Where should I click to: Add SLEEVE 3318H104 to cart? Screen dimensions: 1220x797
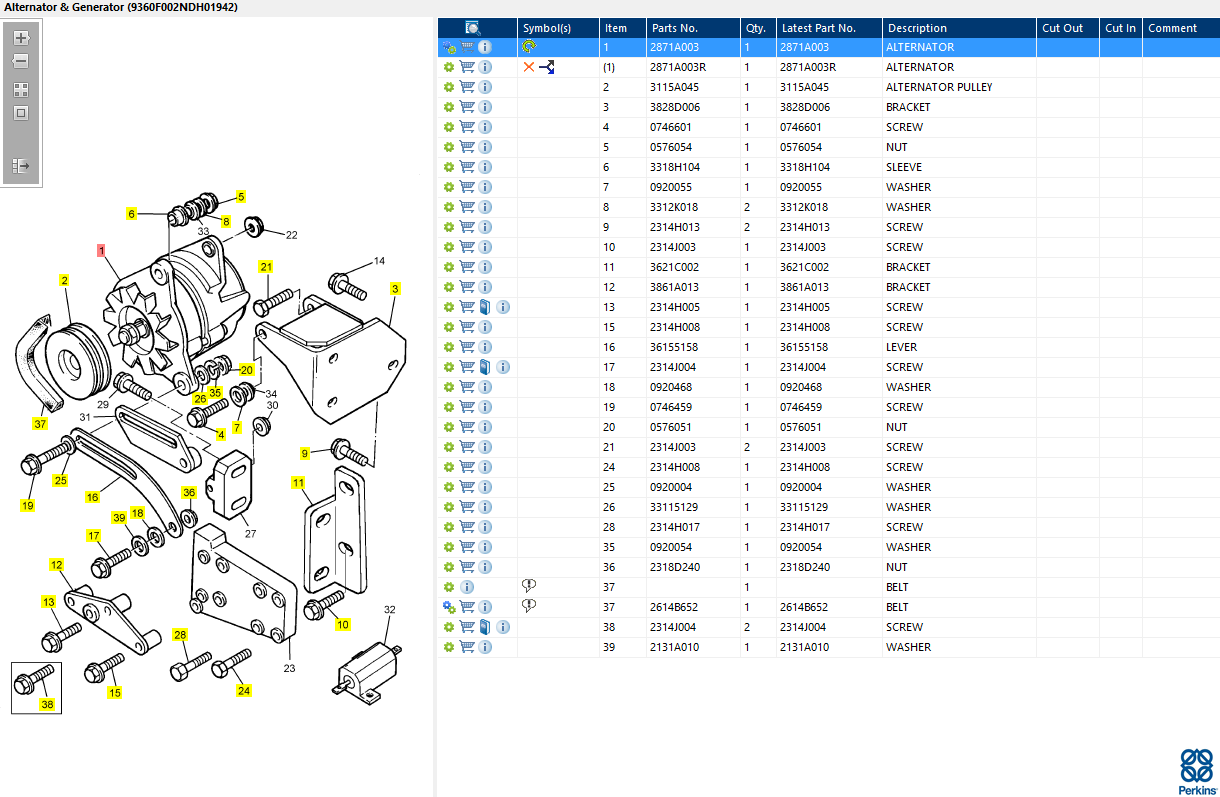click(467, 167)
